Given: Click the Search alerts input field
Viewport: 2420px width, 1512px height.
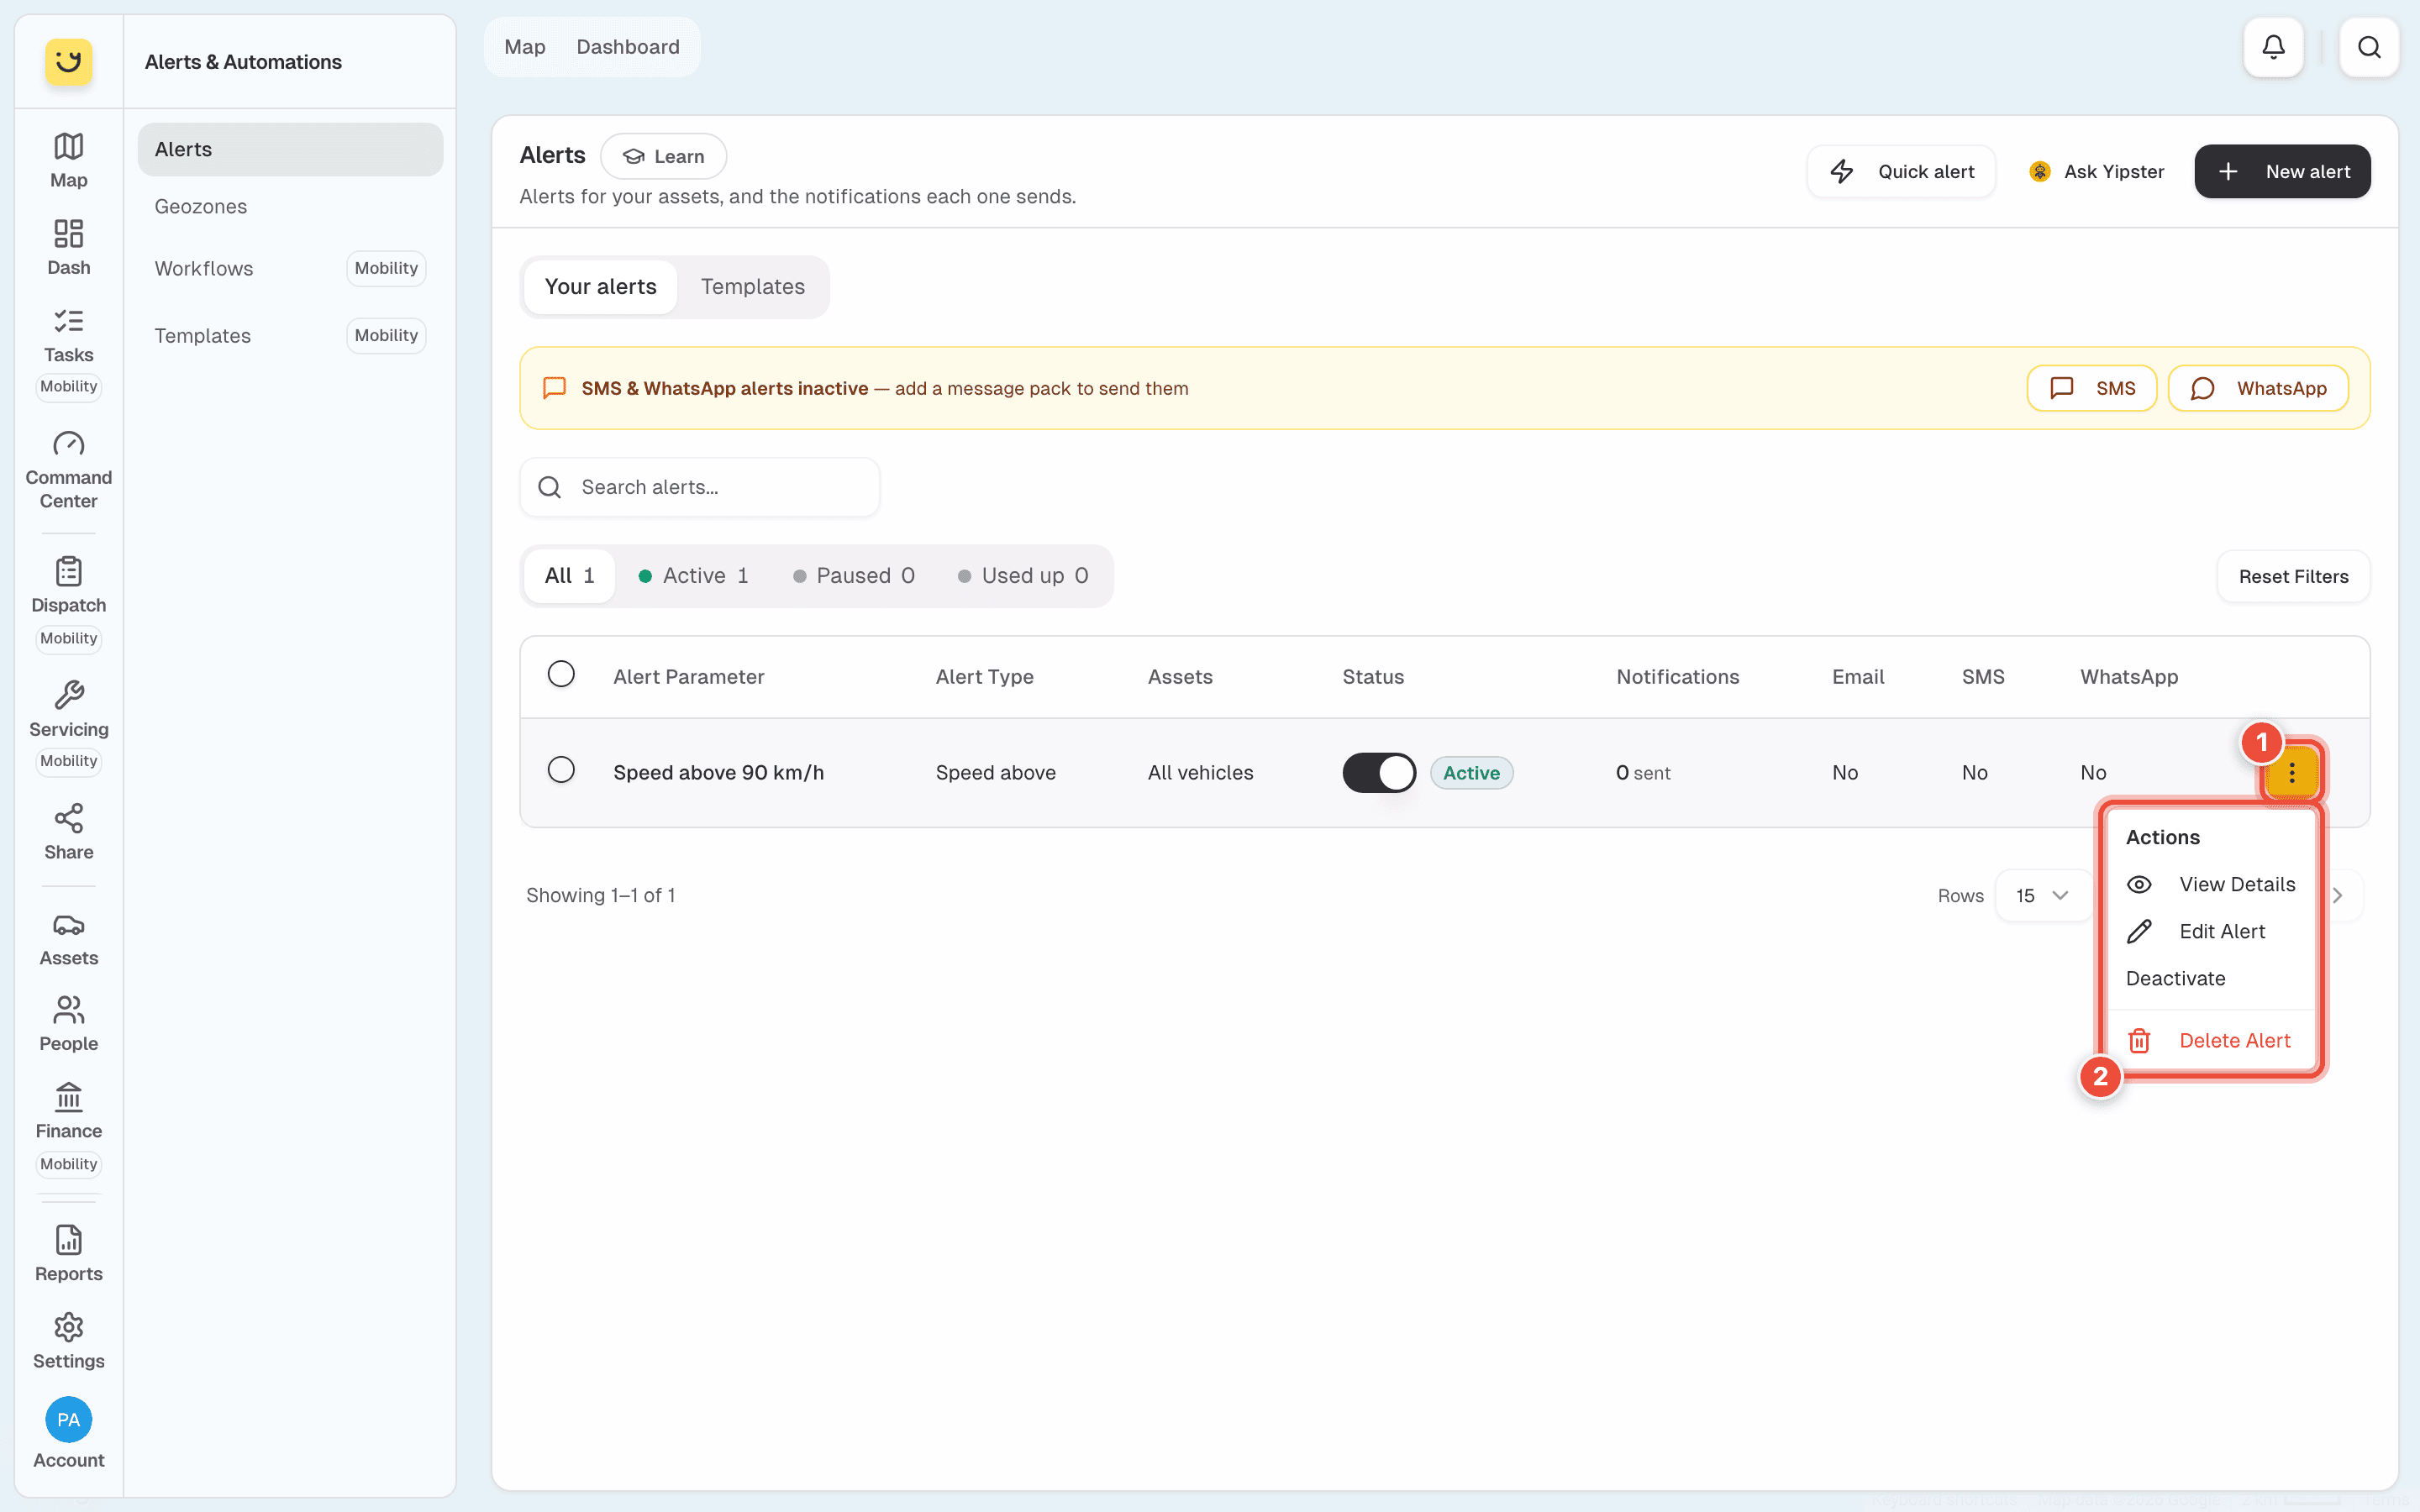Looking at the screenshot, I should point(700,487).
